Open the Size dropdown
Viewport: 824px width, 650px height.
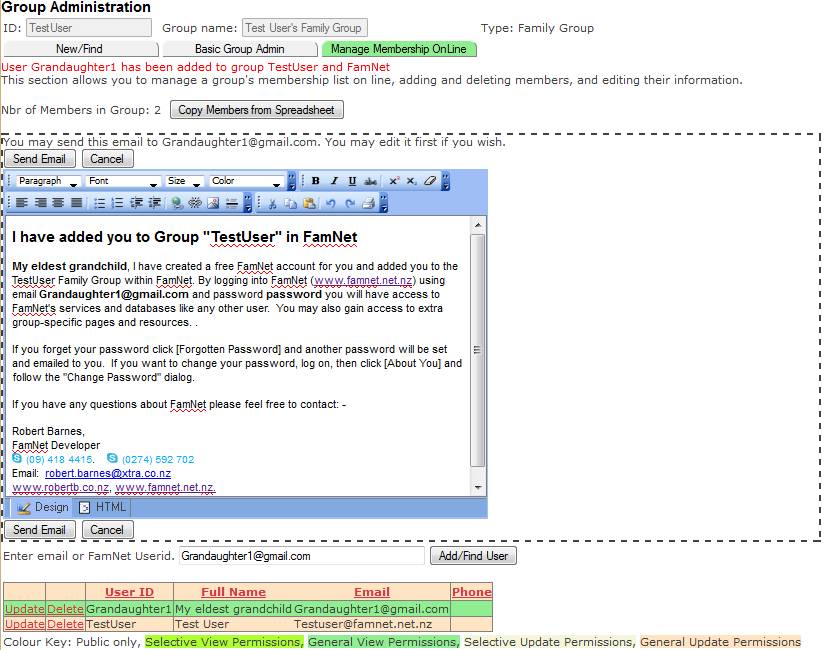(x=184, y=181)
